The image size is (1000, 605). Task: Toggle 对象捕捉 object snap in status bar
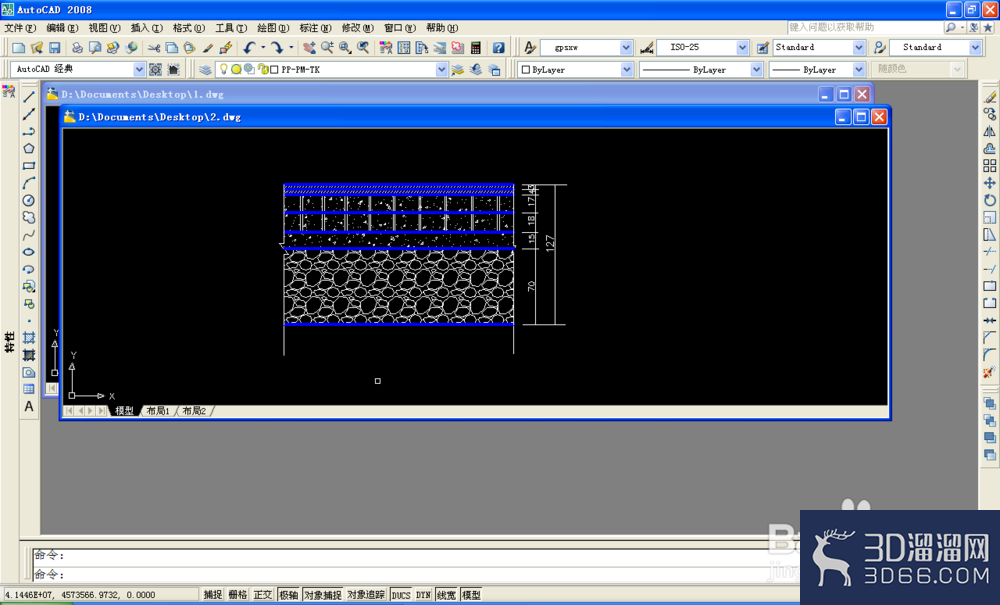coord(323,595)
